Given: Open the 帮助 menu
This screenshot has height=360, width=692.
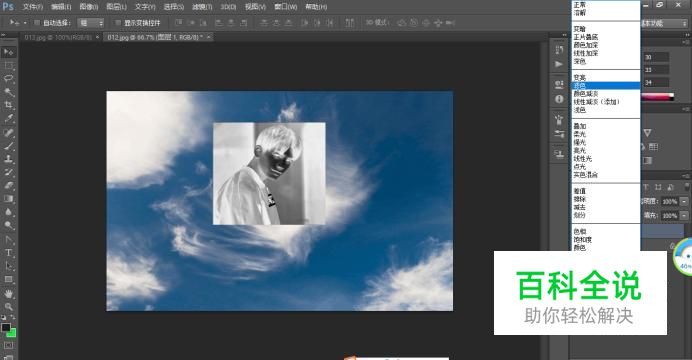Looking at the screenshot, I should pyautogui.click(x=316, y=7).
